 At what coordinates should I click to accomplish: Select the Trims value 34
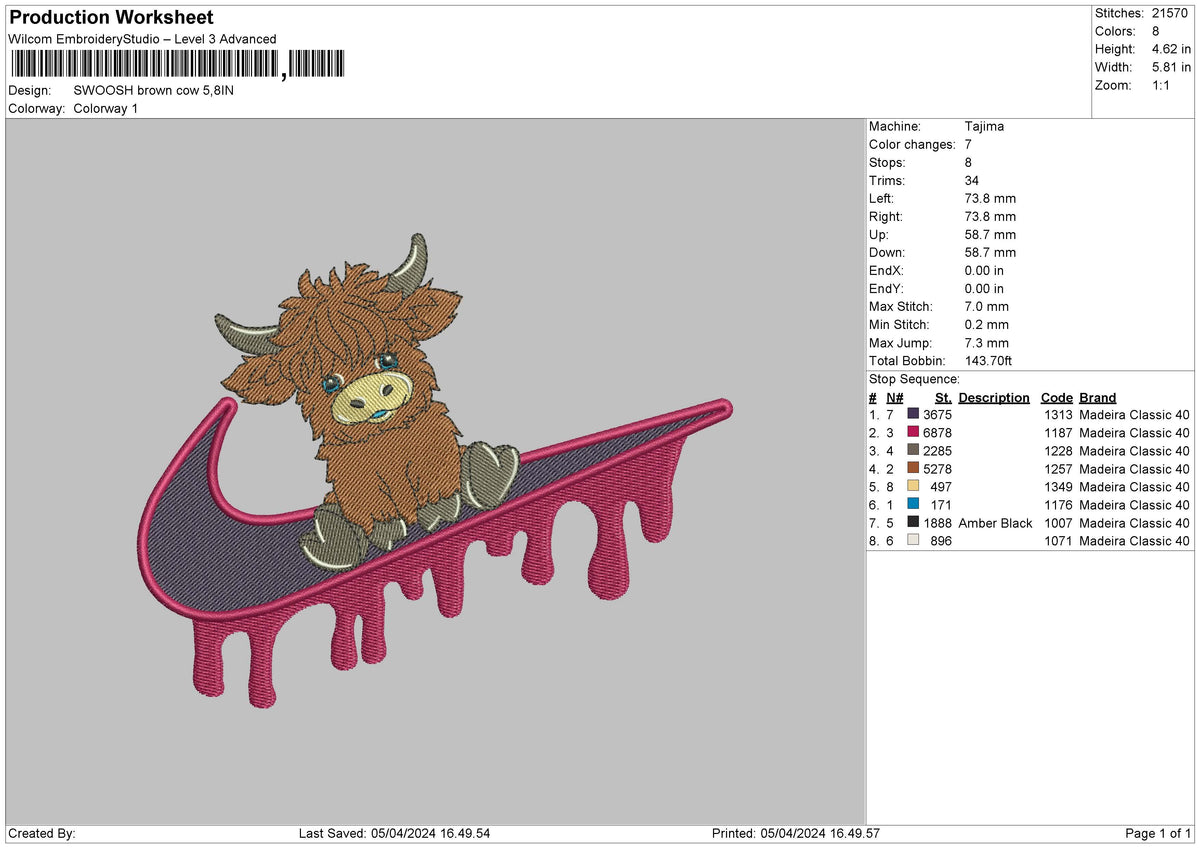coord(973,181)
